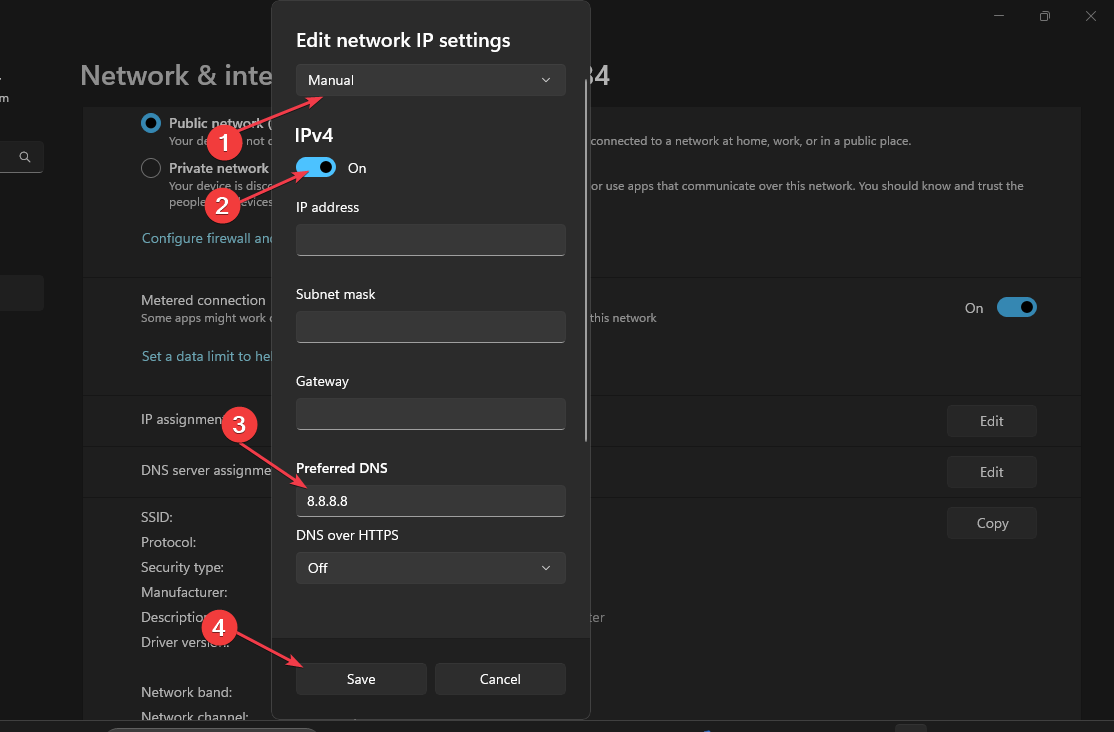
Task: Click Edit next to IP assignment
Action: click(991, 421)
